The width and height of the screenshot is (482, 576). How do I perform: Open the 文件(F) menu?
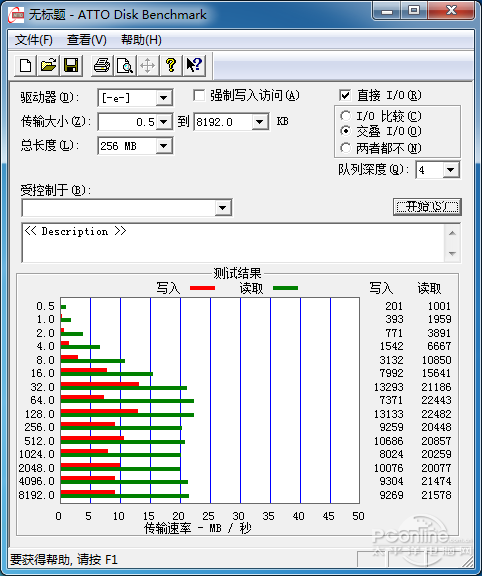point(33,40)
